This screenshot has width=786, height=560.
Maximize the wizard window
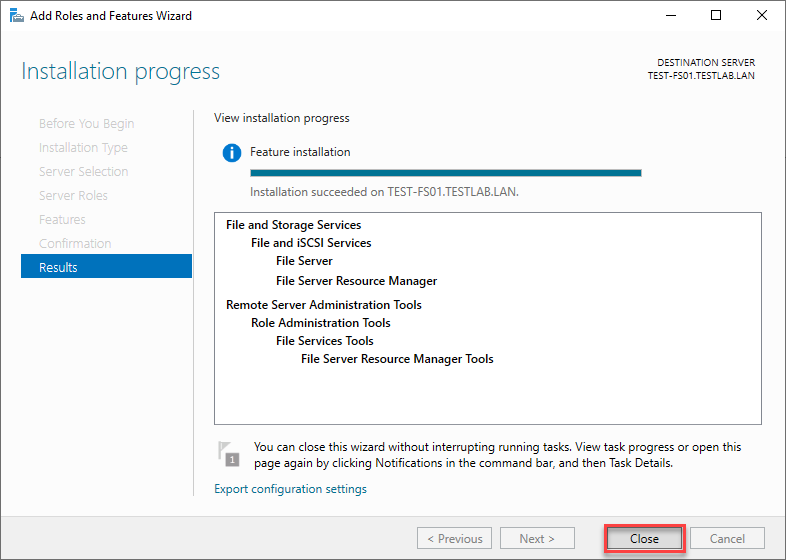(x=716, y=16)
